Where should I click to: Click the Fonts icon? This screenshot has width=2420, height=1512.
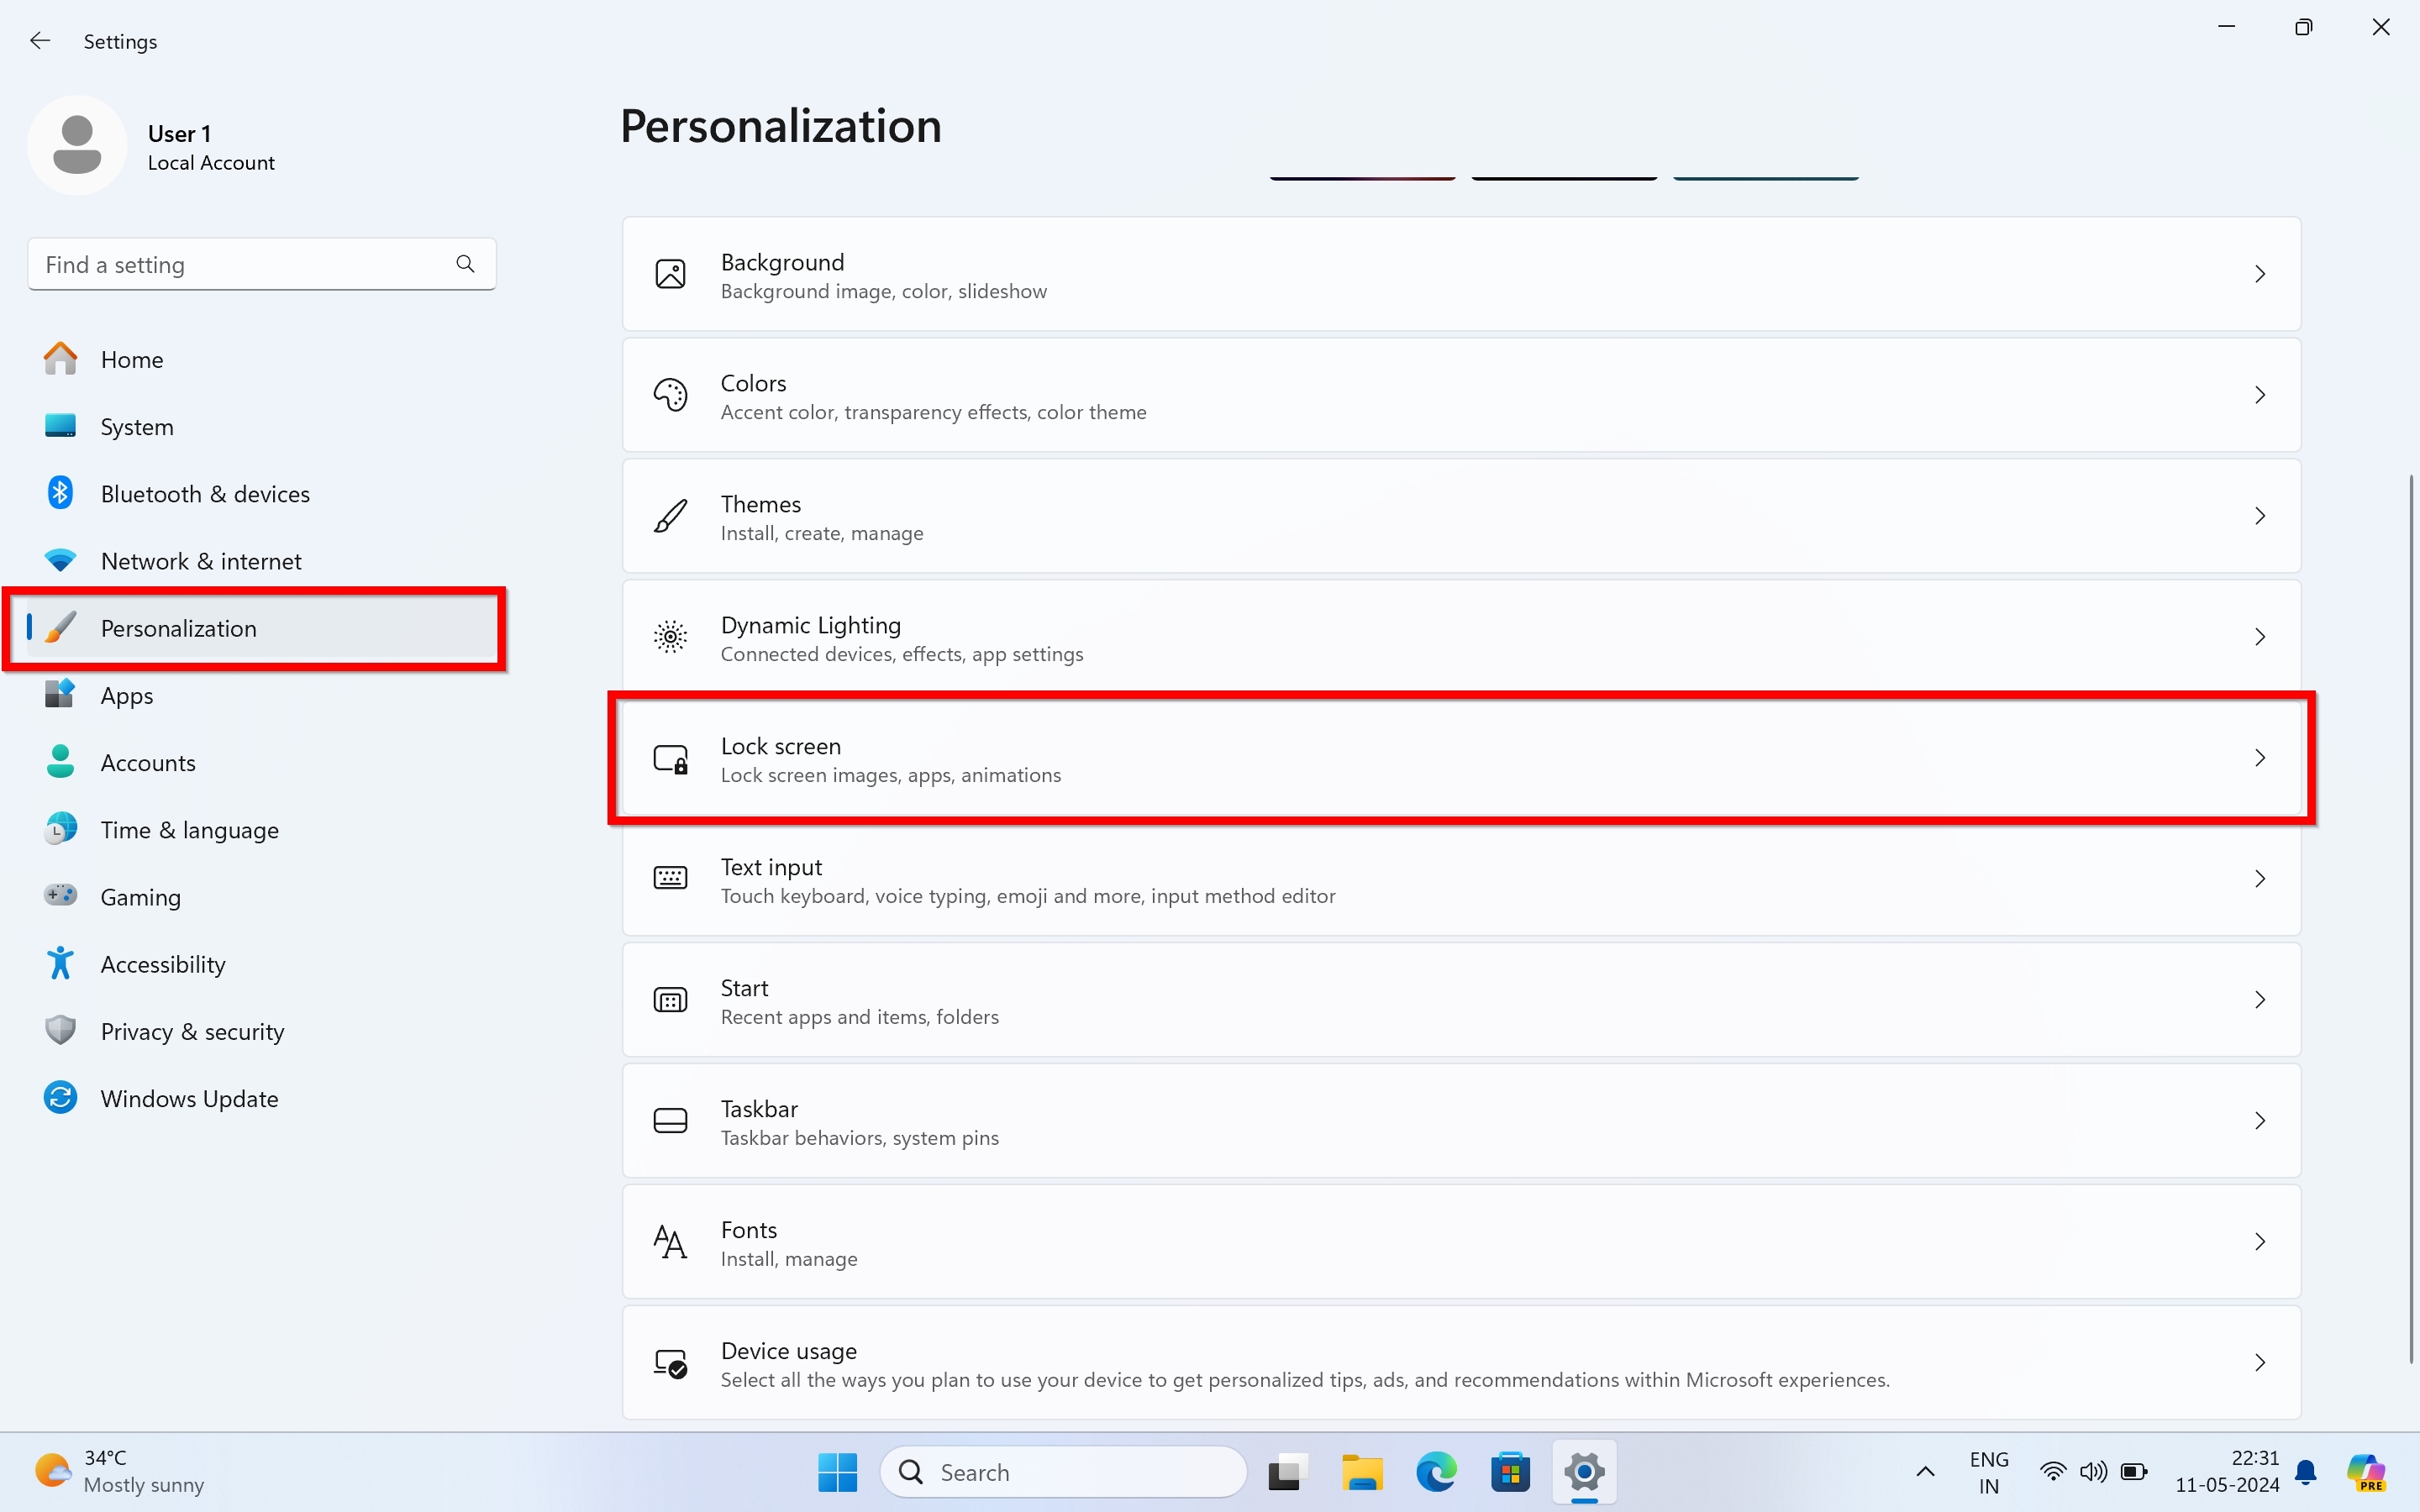[x=670, y=1242]
